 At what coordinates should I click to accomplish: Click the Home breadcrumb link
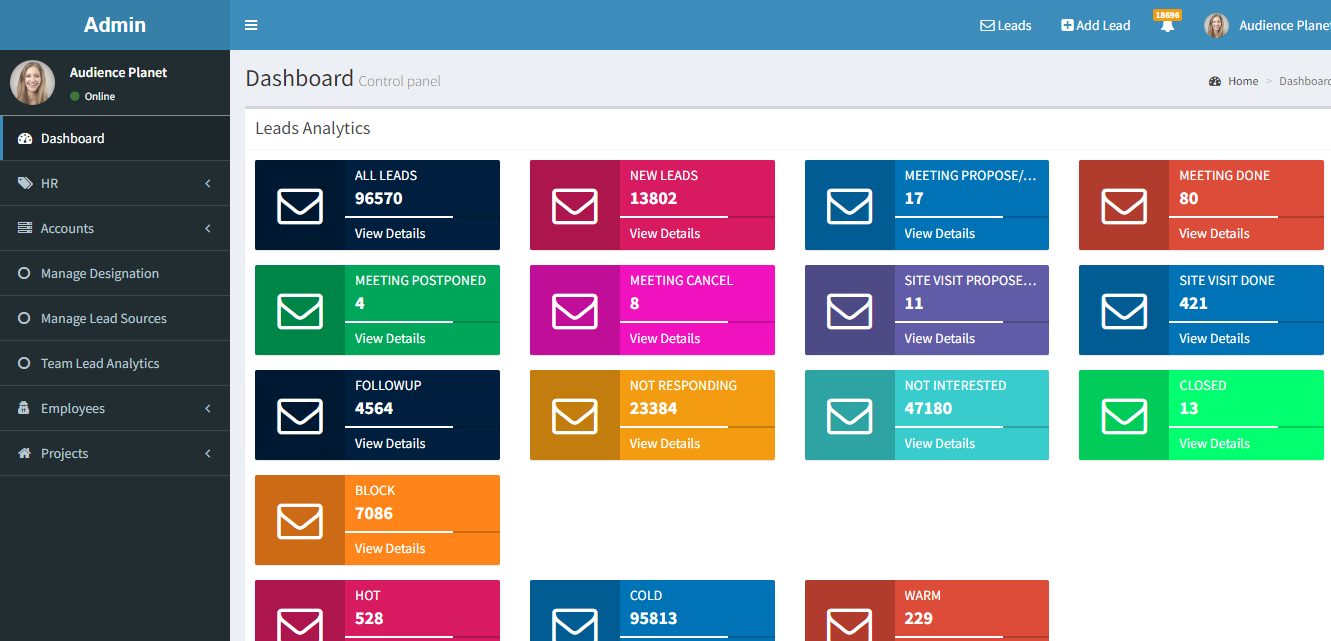(x=1243, y=81)
